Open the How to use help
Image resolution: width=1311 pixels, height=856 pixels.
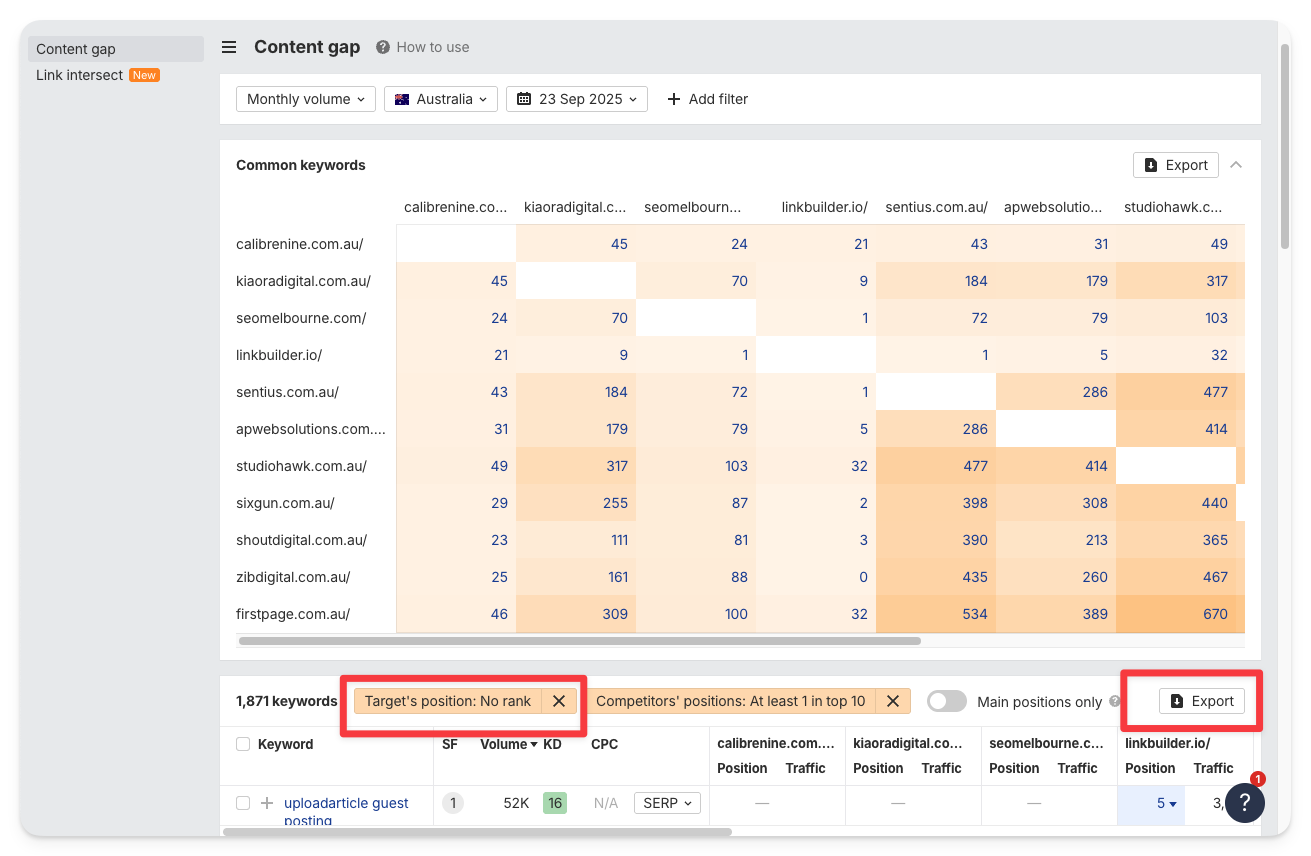(x=422, y=47)
